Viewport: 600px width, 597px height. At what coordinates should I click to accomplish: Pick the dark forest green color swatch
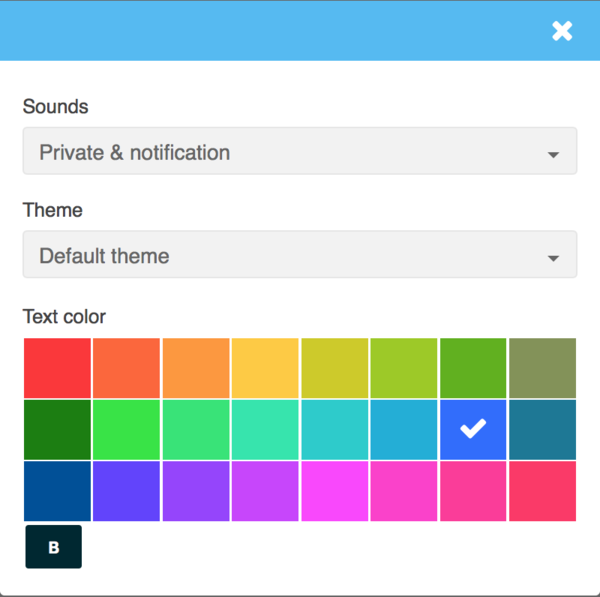(57, 430)
